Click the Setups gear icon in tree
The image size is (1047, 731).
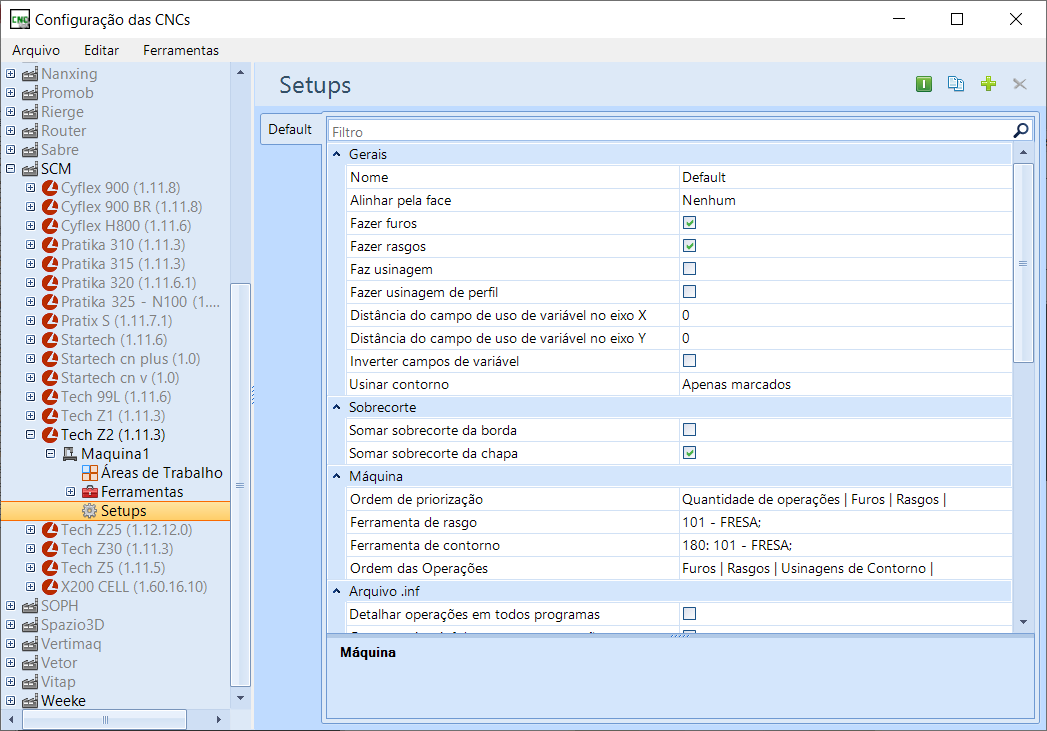[x=89, y=511]
